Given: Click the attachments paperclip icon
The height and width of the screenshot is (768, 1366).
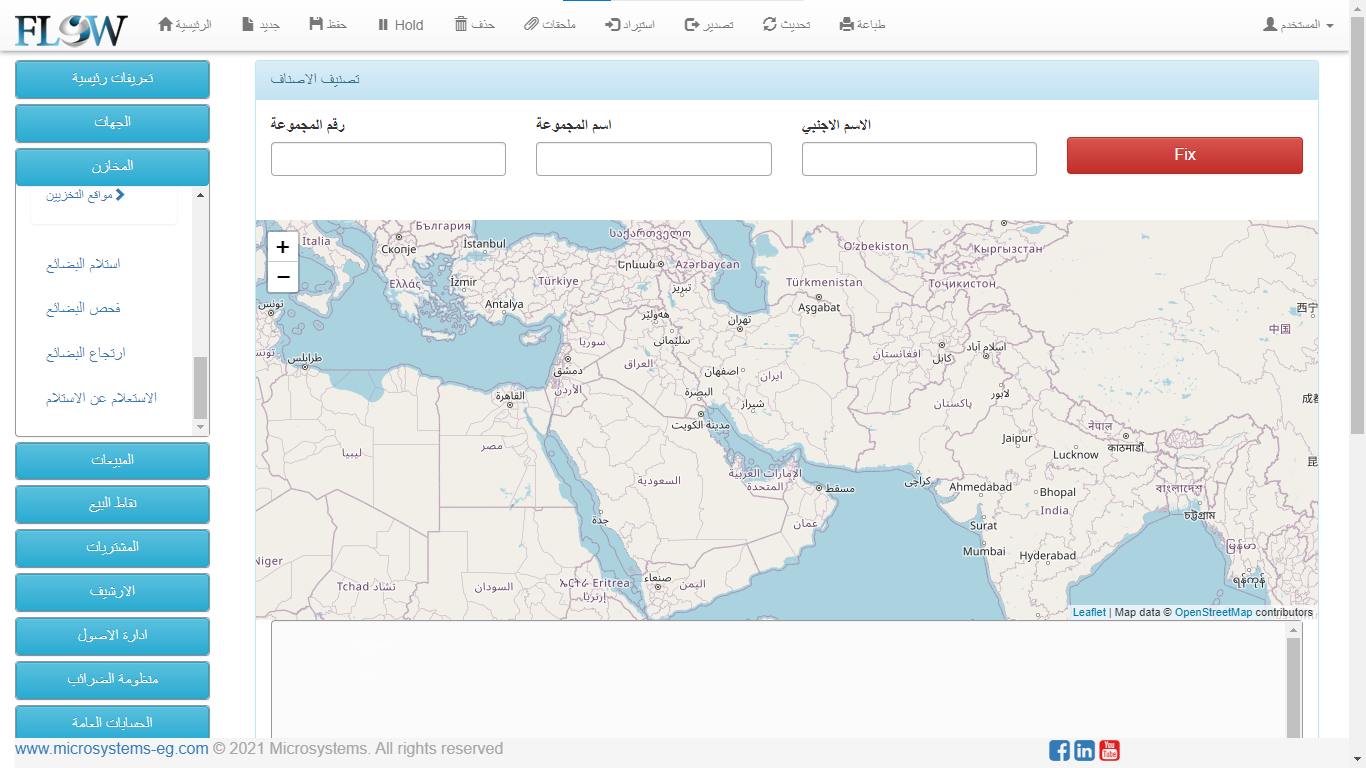Looking at the screenshot, I should (x=531, y=24).
